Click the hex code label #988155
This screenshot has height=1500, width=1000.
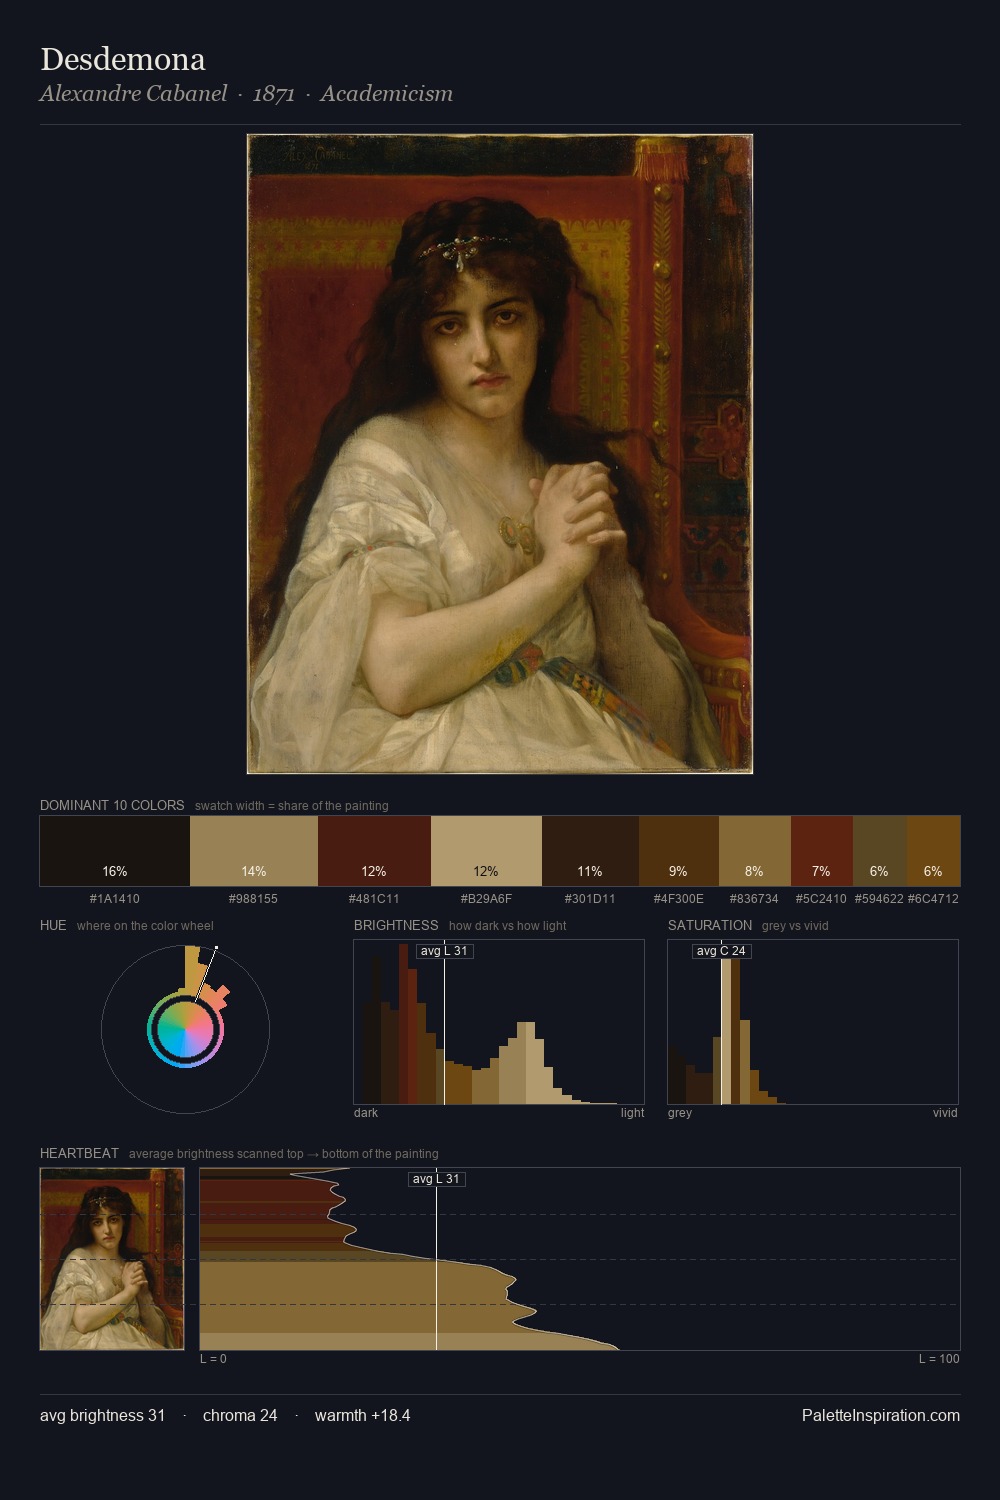(254, 899)
